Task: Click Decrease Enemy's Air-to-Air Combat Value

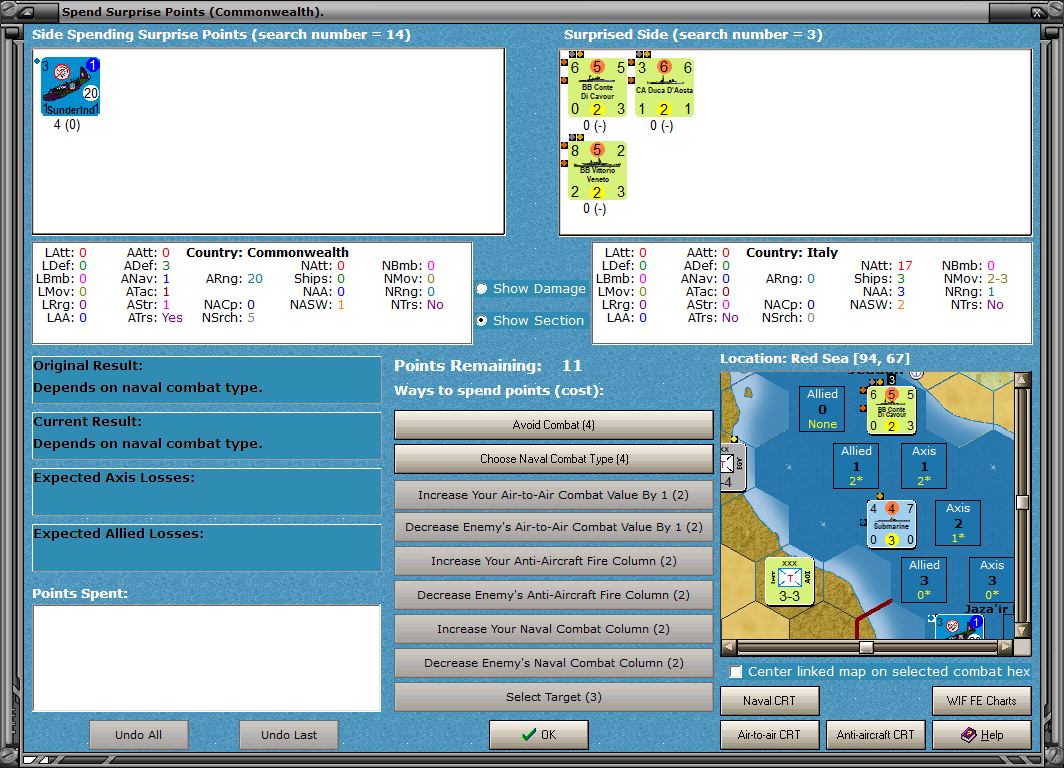Action: [554, 527]
